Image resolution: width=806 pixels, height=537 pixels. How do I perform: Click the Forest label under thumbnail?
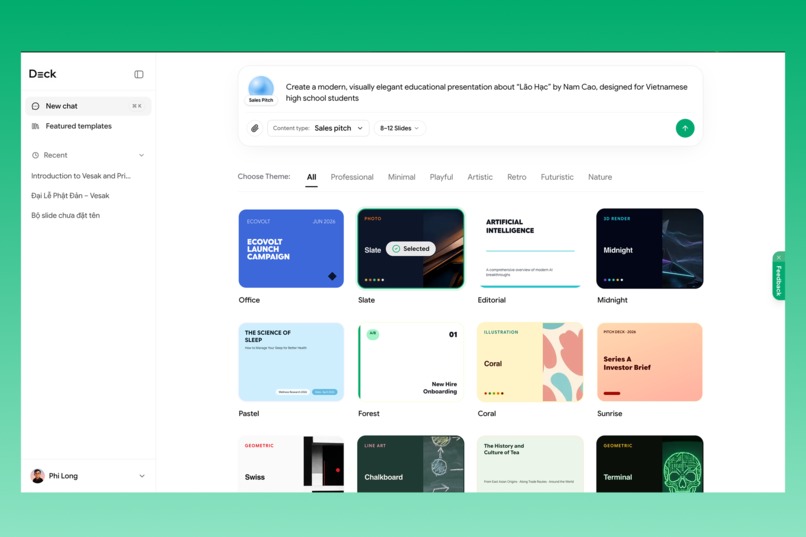tap(369, 414)
